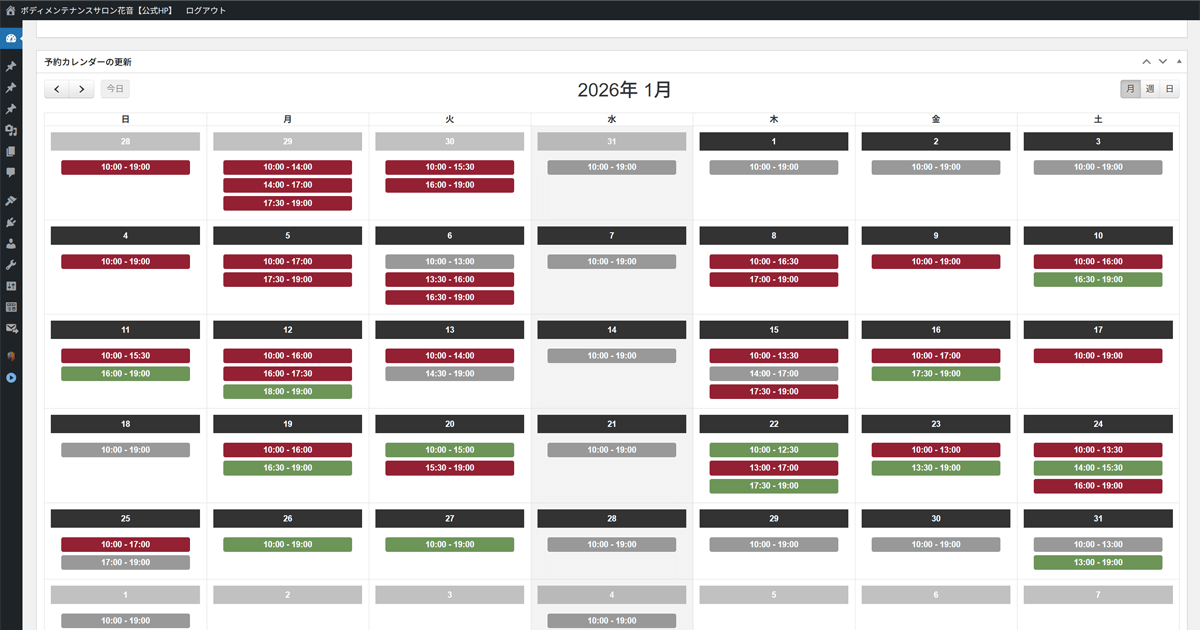Click the Plugins plug icon in sidebar
The height and width of the screenshot is (630, 1200).
11,222
